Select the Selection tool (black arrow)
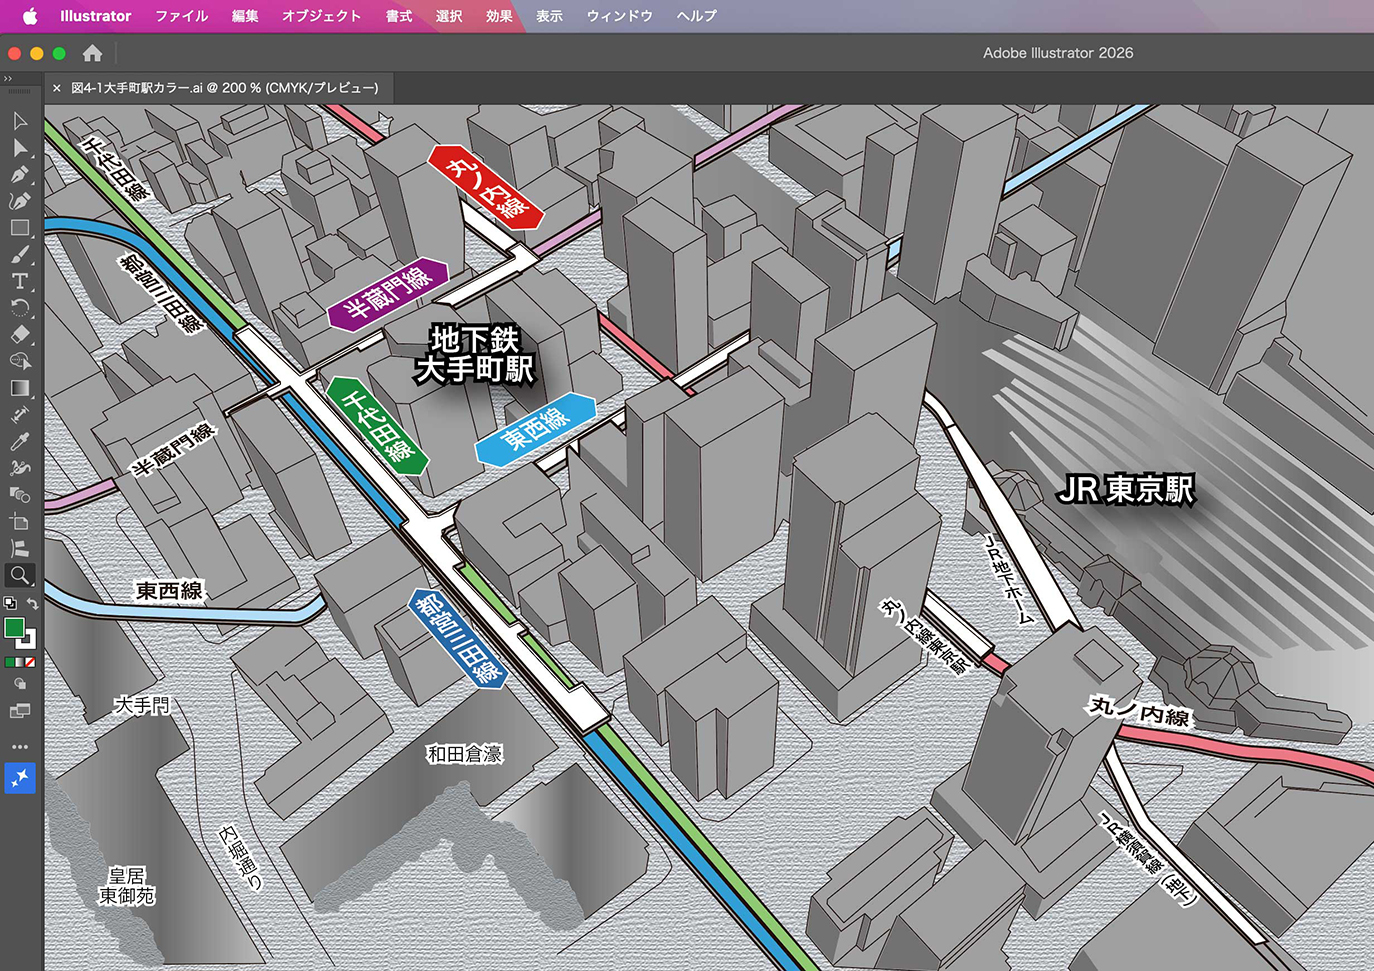This screenshot has width=1374, height=971. 19,121
